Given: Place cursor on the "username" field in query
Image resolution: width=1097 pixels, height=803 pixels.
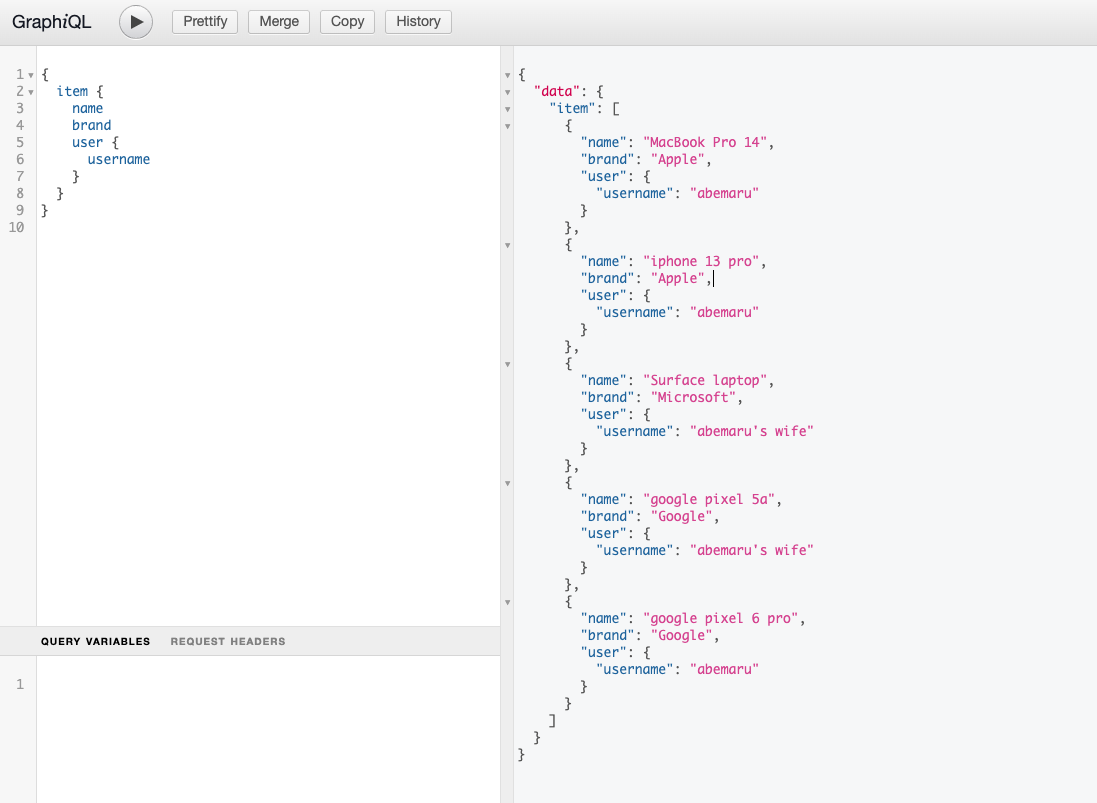Looking at the screenshot, I should tap(119, 159).
